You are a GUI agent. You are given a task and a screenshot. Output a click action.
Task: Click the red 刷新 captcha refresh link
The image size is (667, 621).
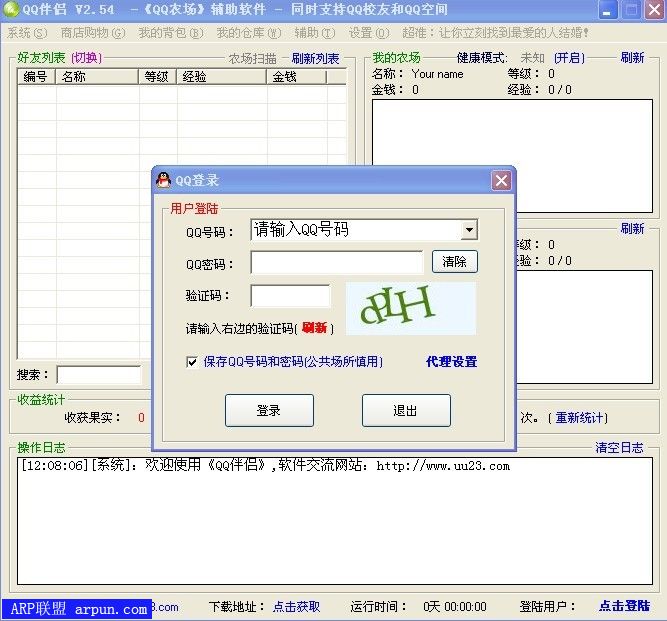point(314,328)
